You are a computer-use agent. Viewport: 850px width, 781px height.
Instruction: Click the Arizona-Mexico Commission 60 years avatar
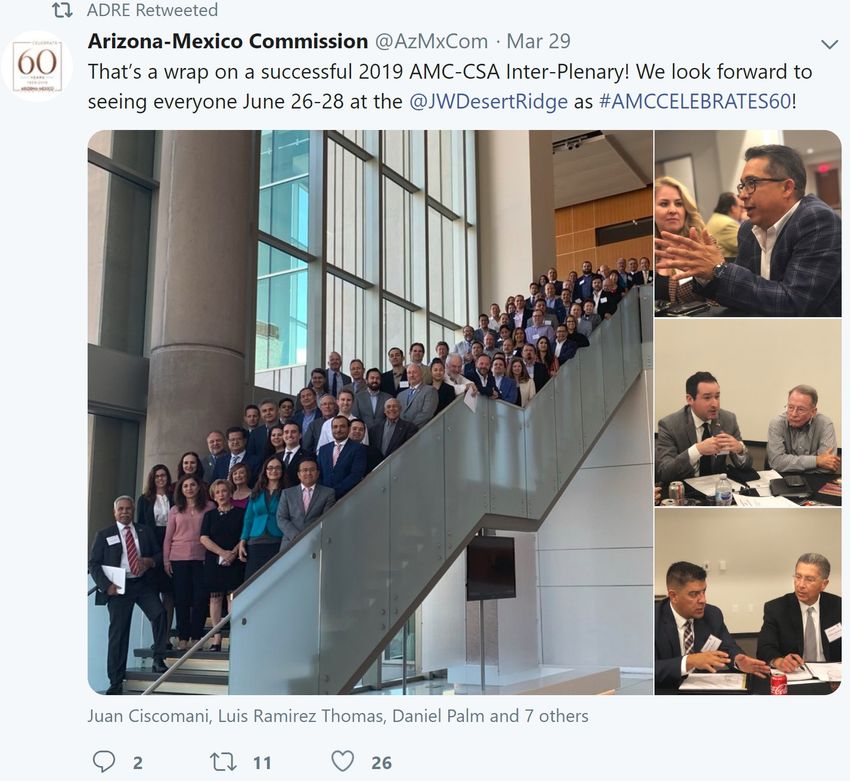(37, 67)
